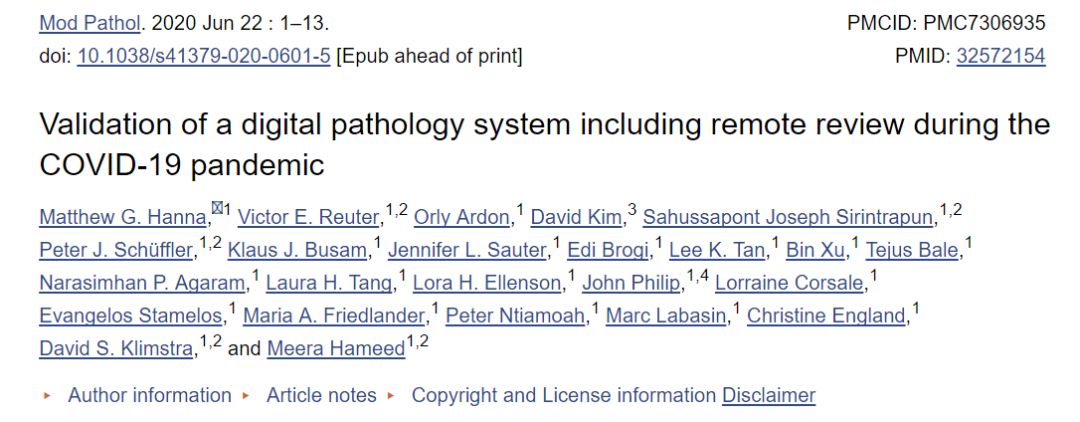Open the Mod Pathol journal link
This screenshot has height=422, width=1080.
[x=90, y=24]
